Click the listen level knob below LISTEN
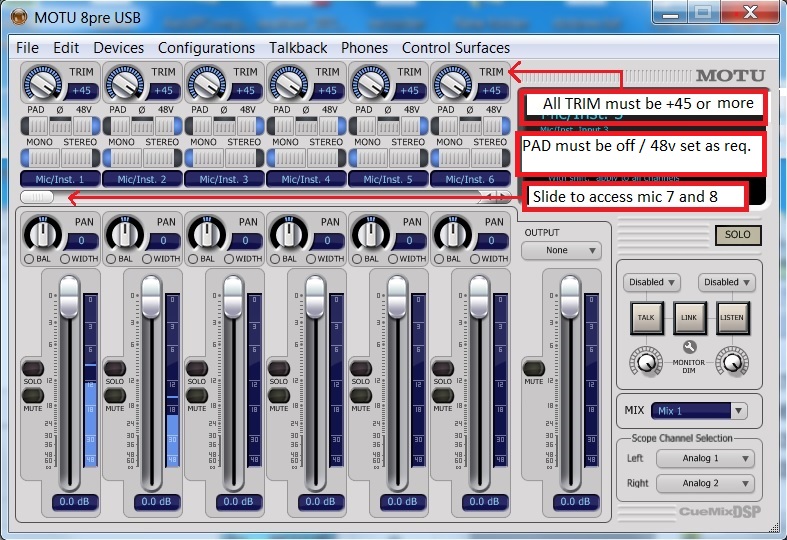The height and width of the screenshot is (540, 787). coord(732,361)
